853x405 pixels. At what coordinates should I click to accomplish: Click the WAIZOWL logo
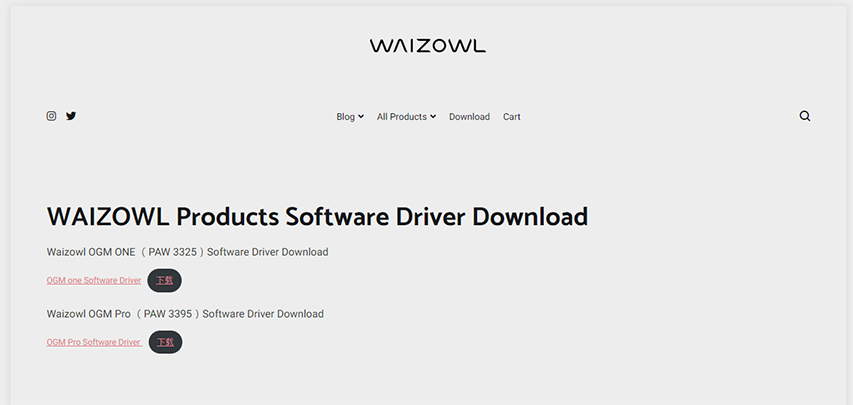[x=428, y=46]
